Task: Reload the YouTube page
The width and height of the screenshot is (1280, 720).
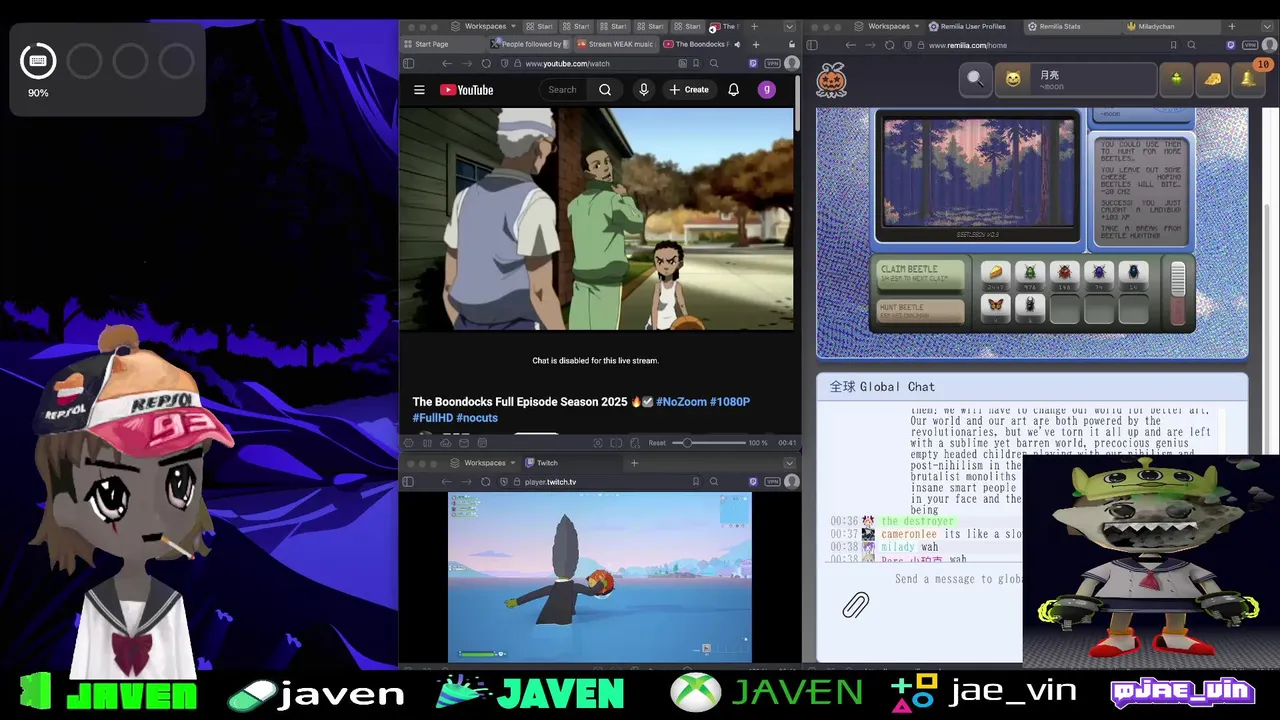Action: pyautogui.click(x=486, y=63)
